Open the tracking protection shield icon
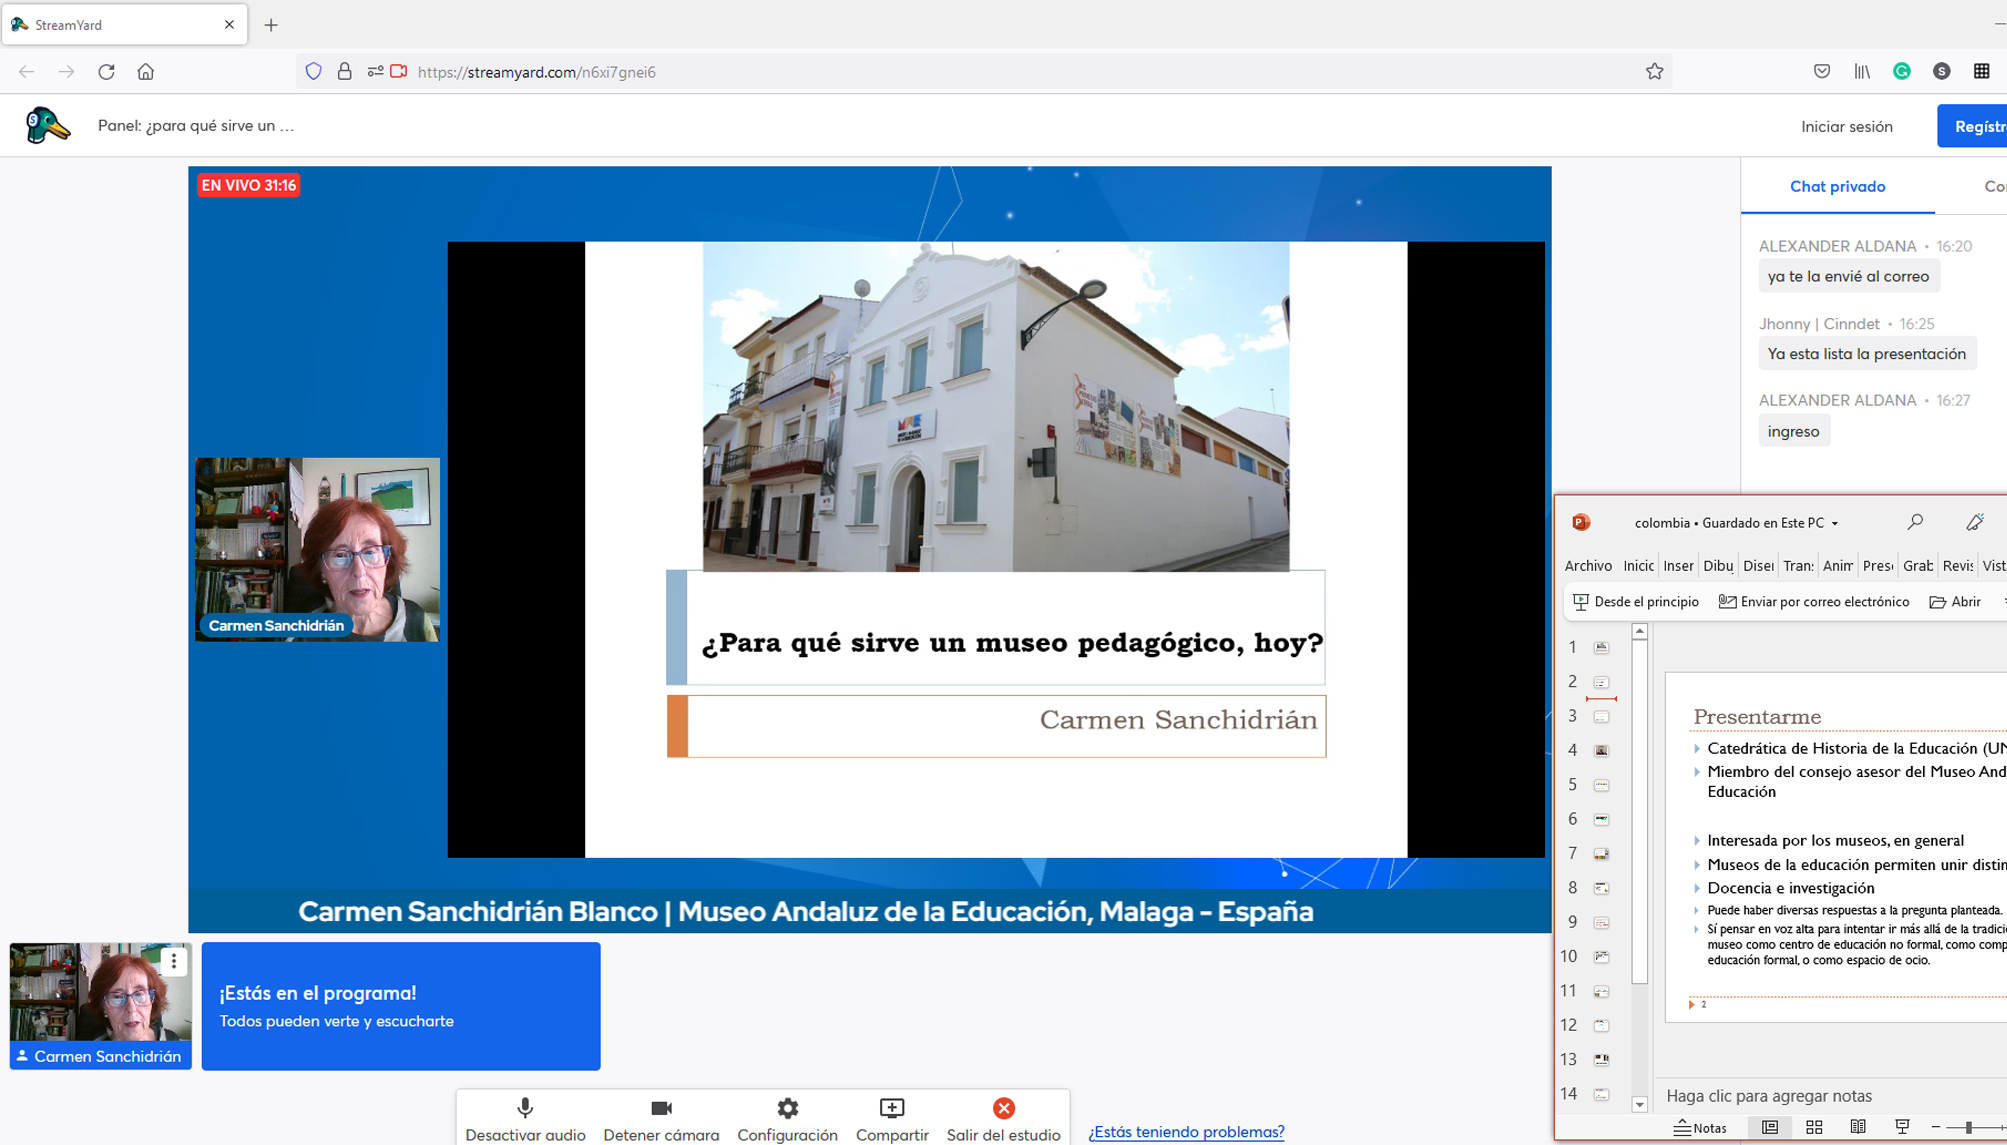Screen dimensions: 2007x1145 click(x=314, y=71)
